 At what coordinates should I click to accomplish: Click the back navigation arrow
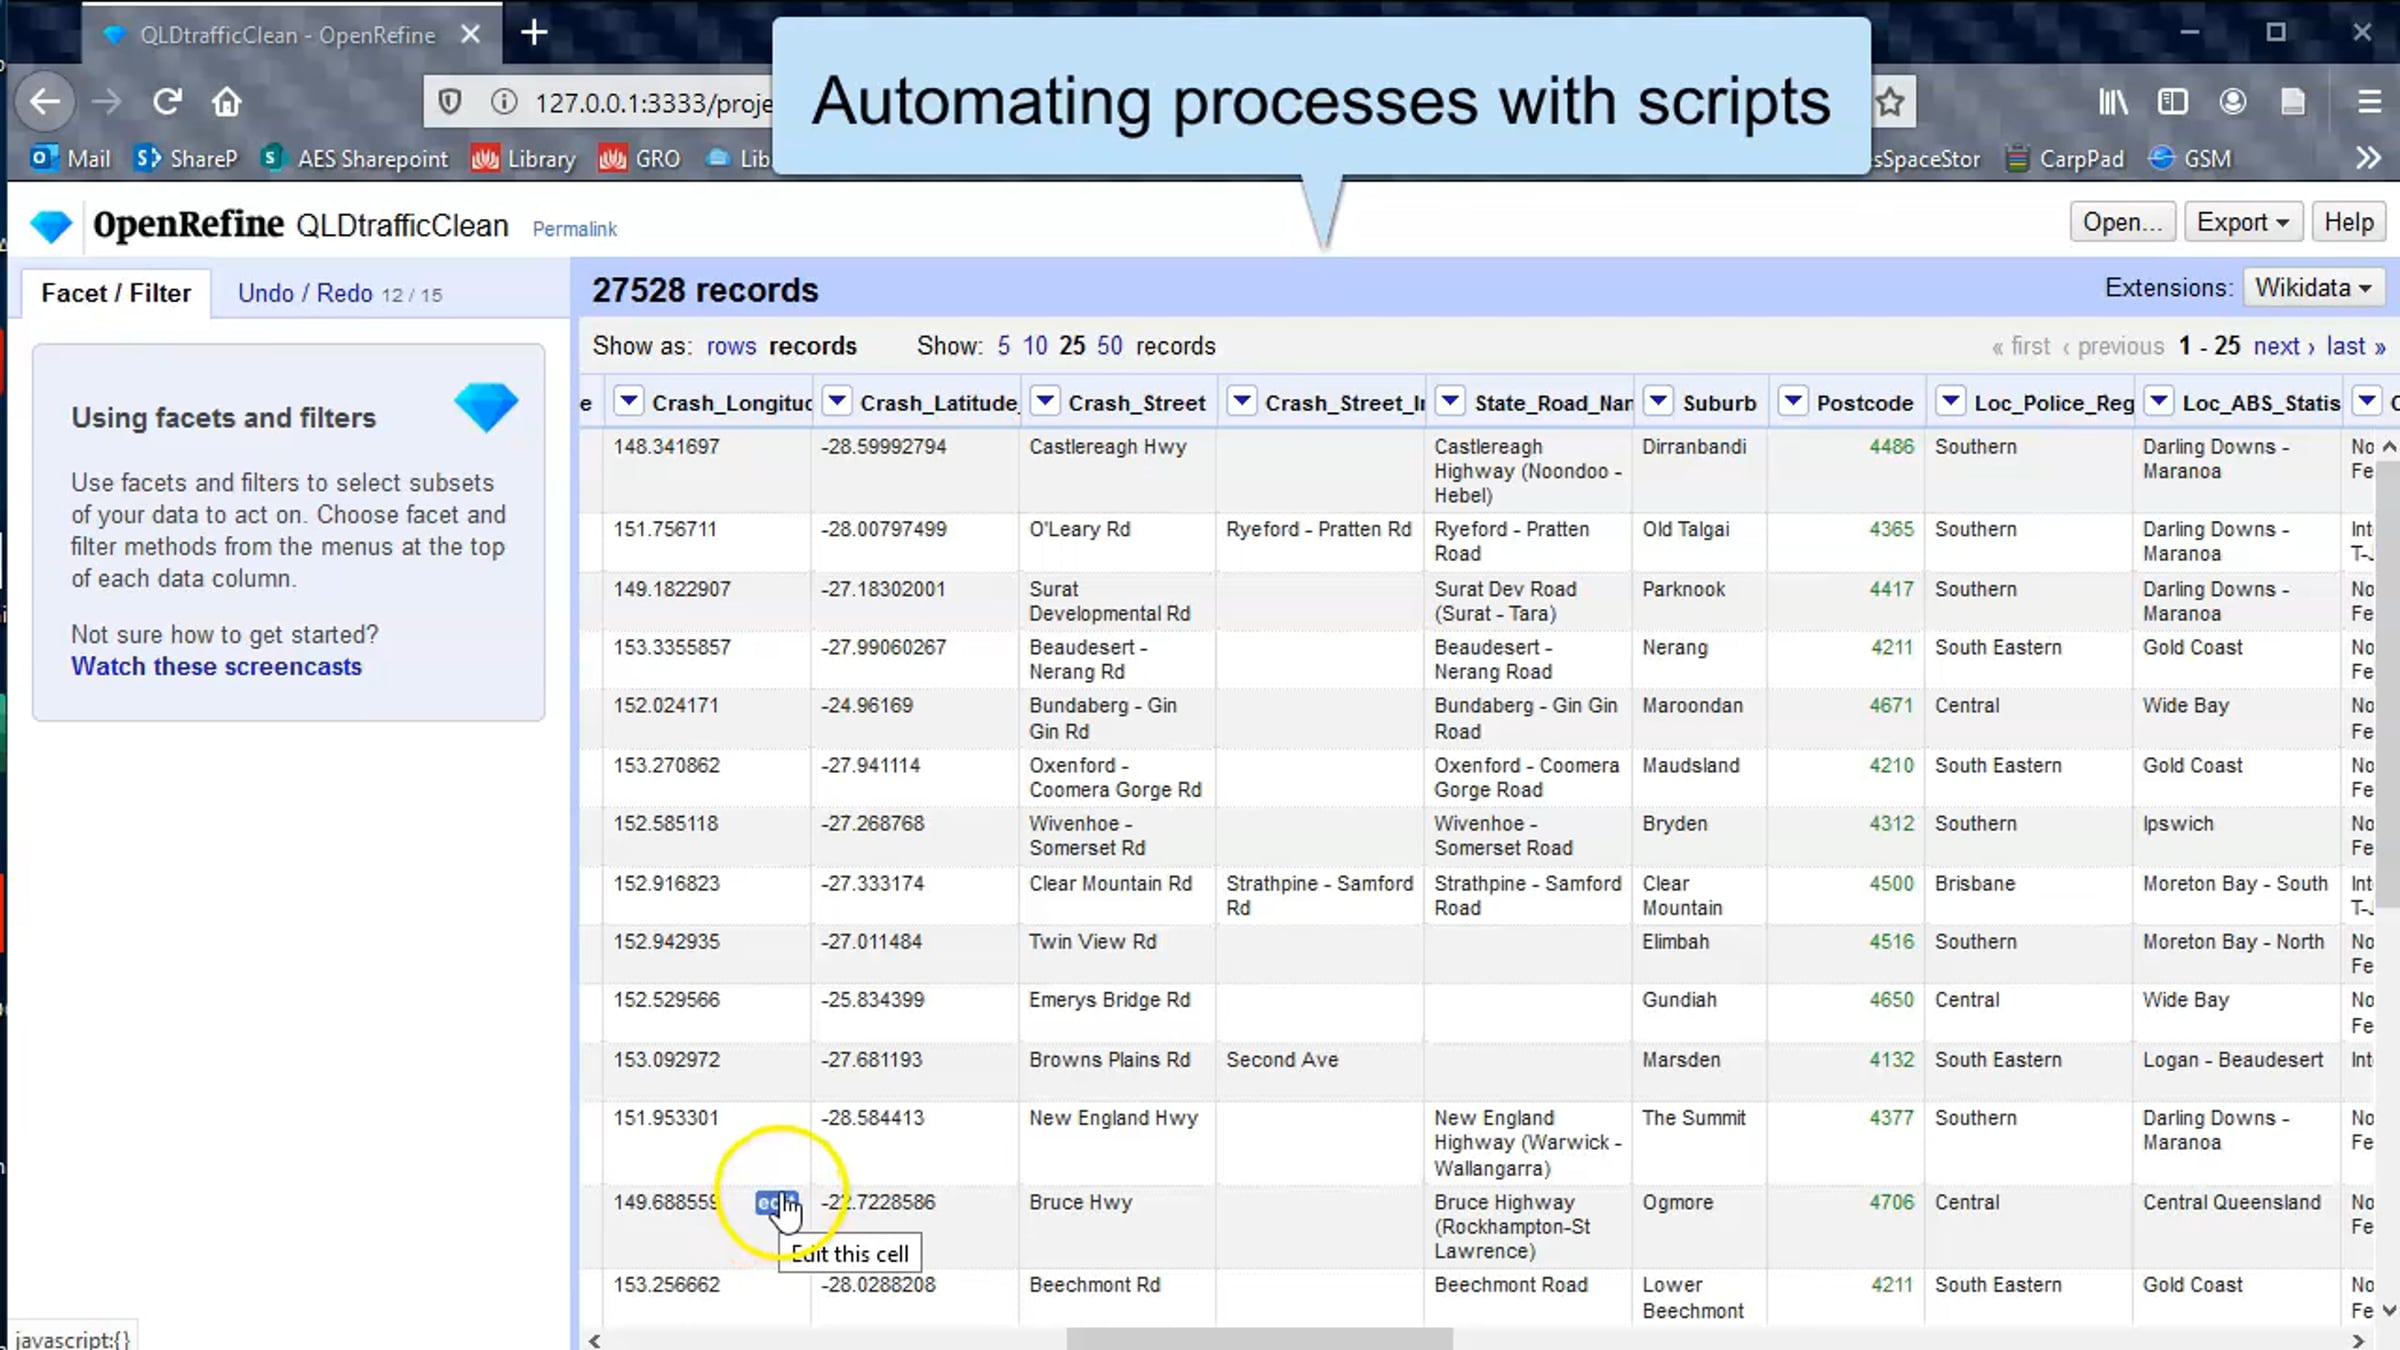(x=45, y=102)
